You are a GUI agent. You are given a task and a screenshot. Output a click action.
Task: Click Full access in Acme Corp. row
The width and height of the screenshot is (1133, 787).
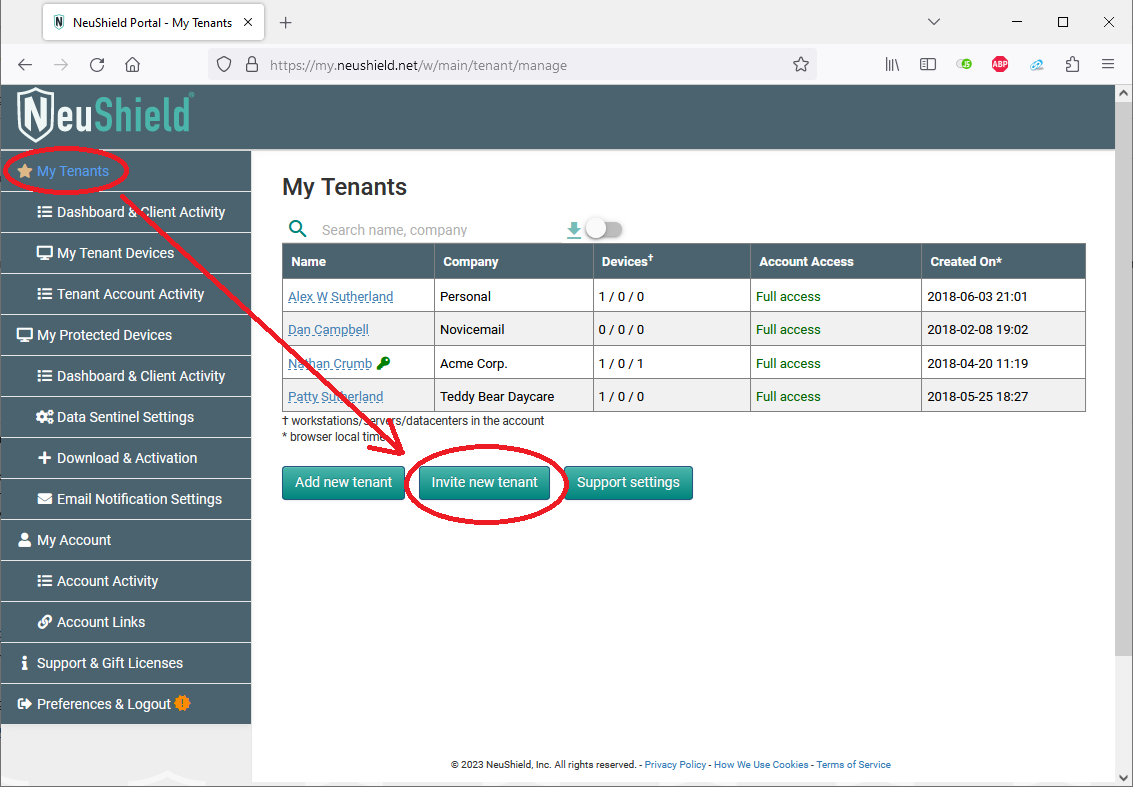[788, 364]
